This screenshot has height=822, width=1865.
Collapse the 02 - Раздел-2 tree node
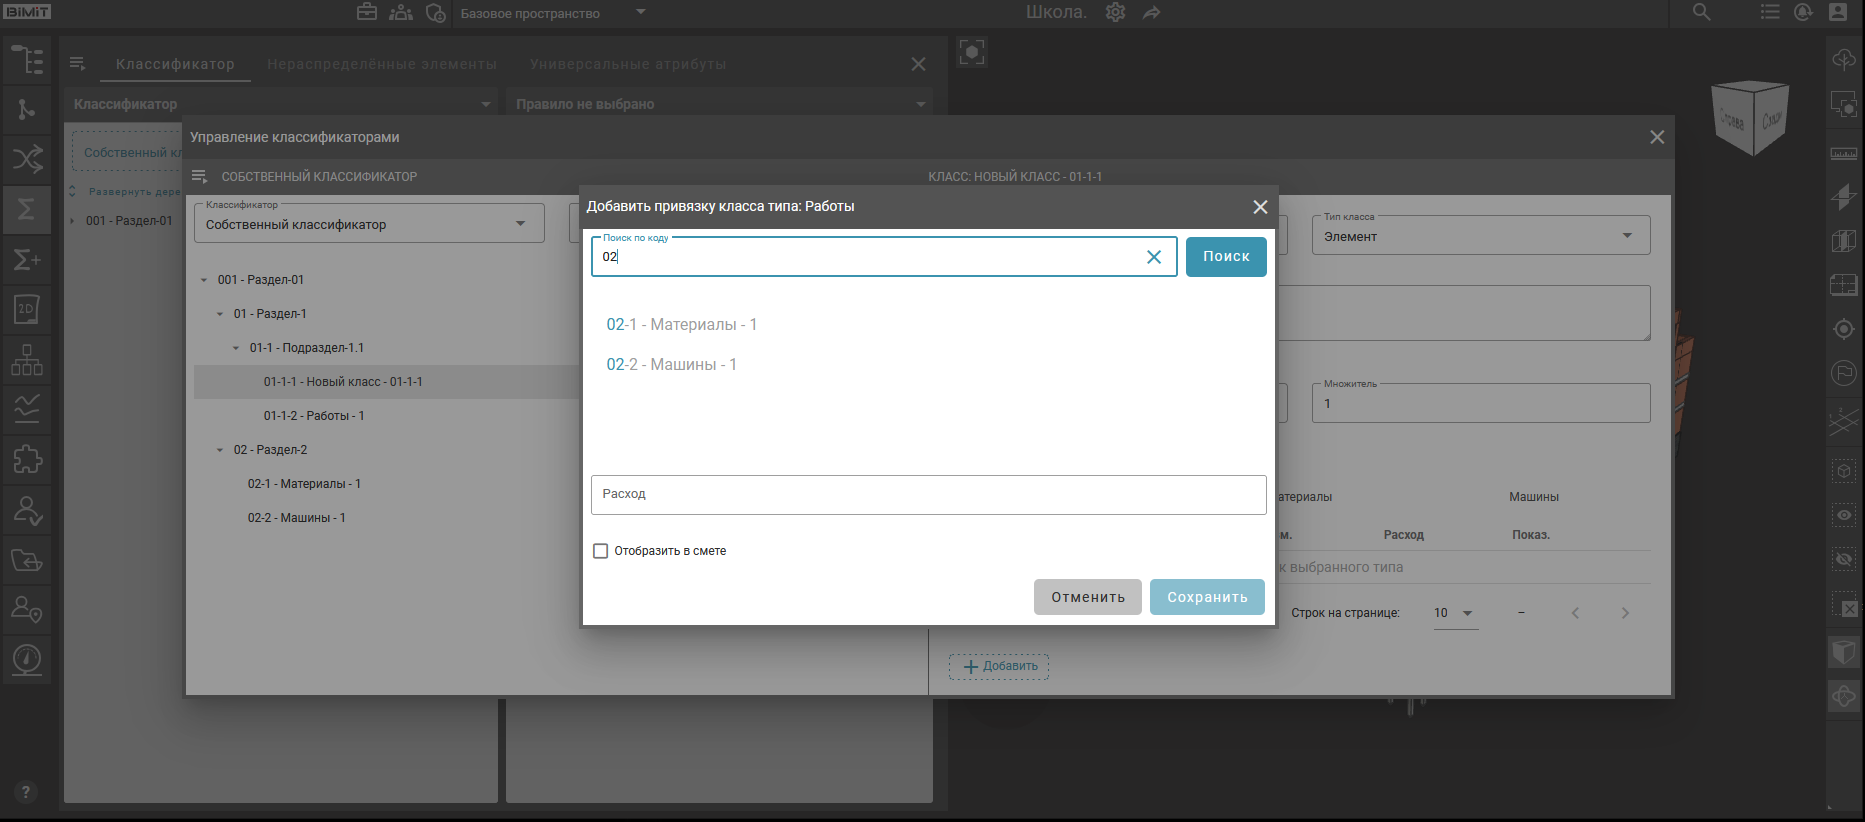(x=220, y=450)
